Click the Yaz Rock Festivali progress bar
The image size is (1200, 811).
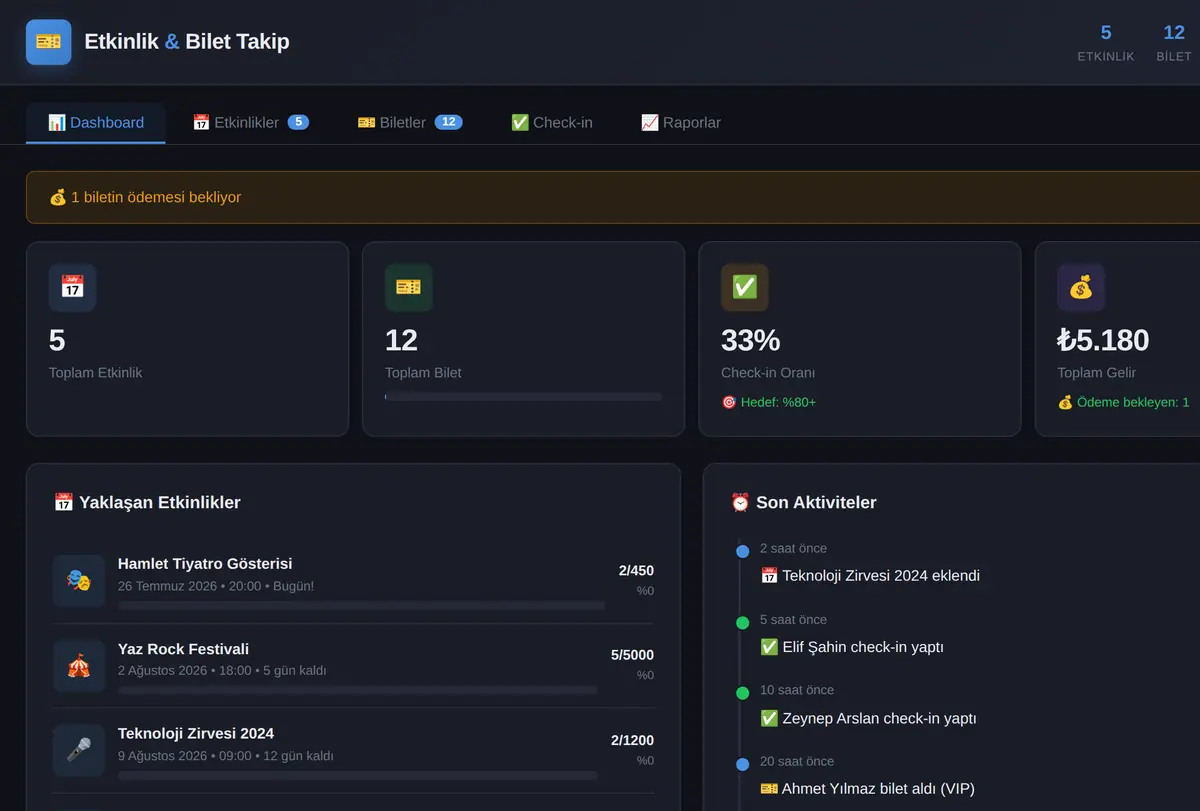[x=358, y=690]
